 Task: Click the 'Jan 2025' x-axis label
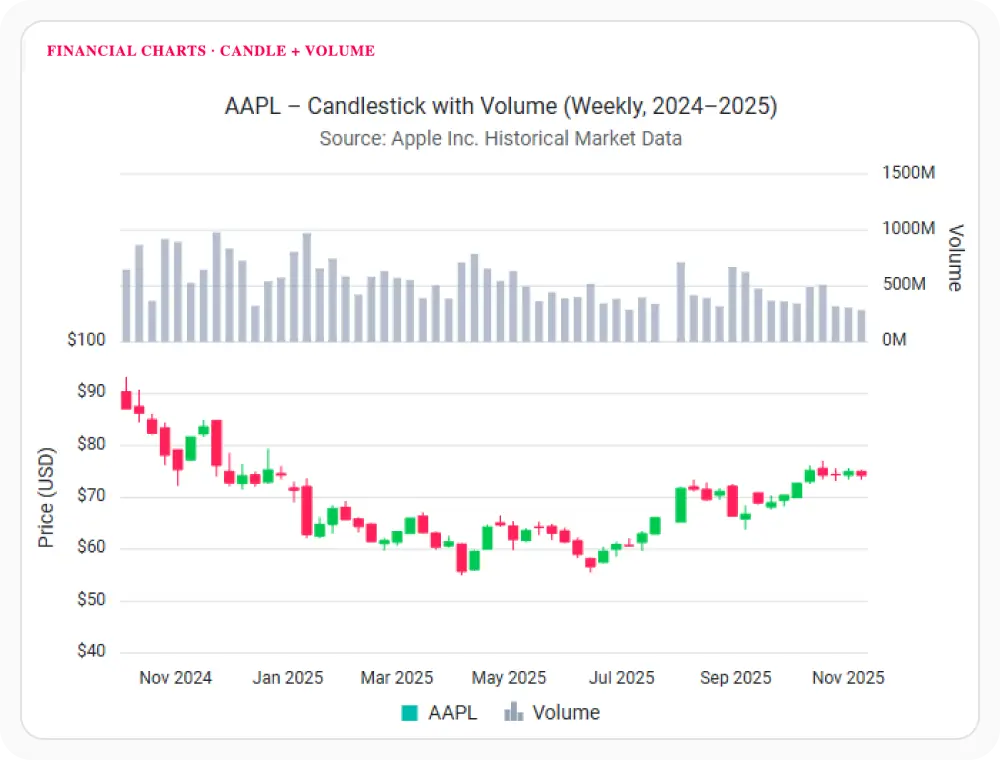[288, 677]
